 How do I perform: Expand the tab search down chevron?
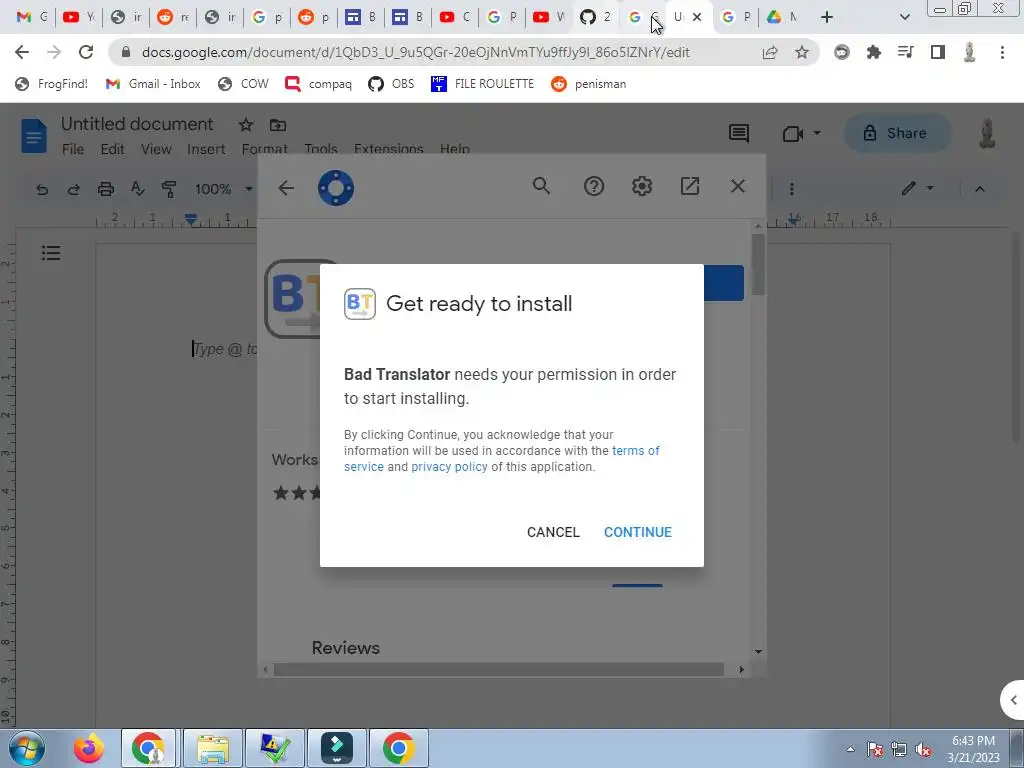click(x=904, y=17)
